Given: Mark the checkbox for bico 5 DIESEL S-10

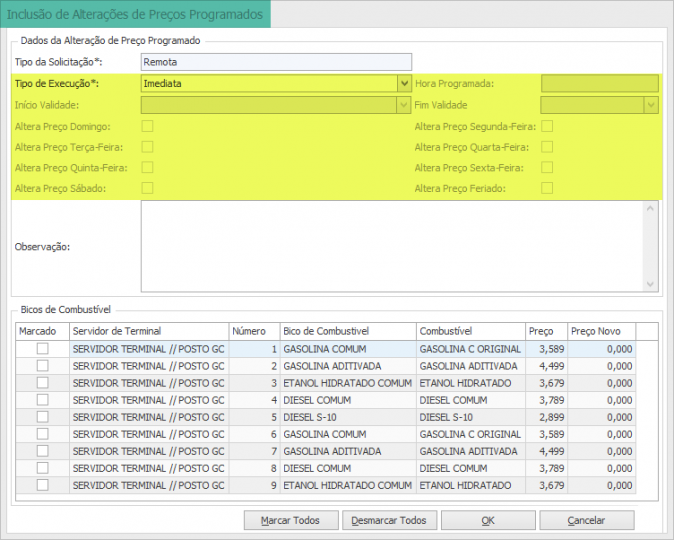Looking at the screenshot, I should tap(43, 417).
